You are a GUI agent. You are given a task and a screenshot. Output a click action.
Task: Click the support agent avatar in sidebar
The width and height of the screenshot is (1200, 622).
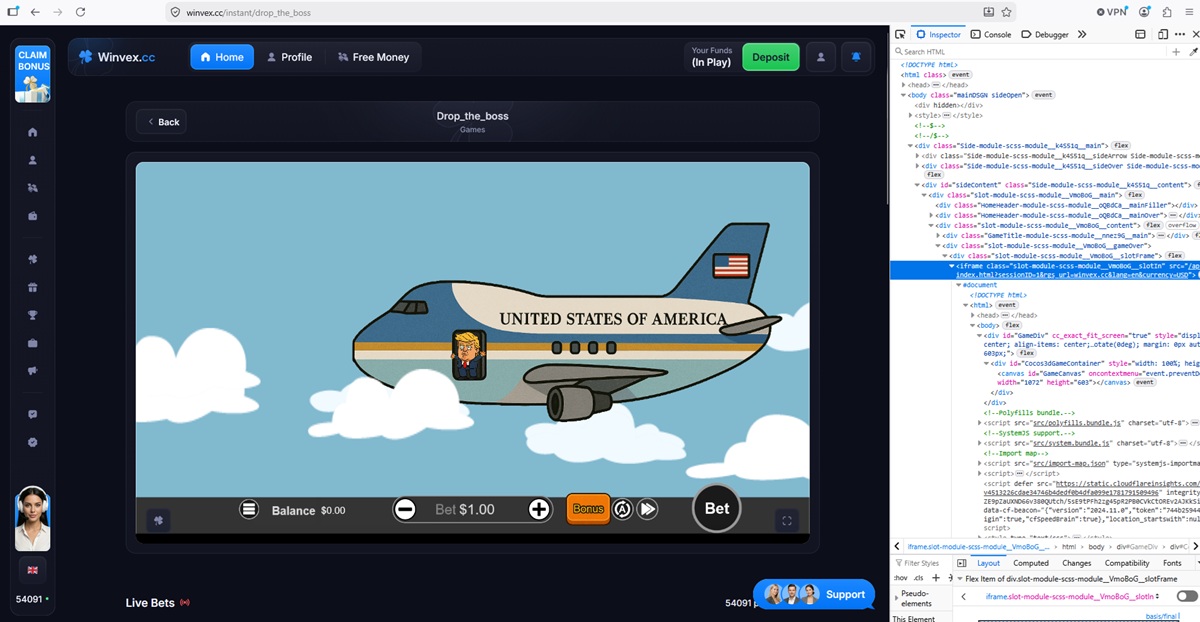point(33,518)
